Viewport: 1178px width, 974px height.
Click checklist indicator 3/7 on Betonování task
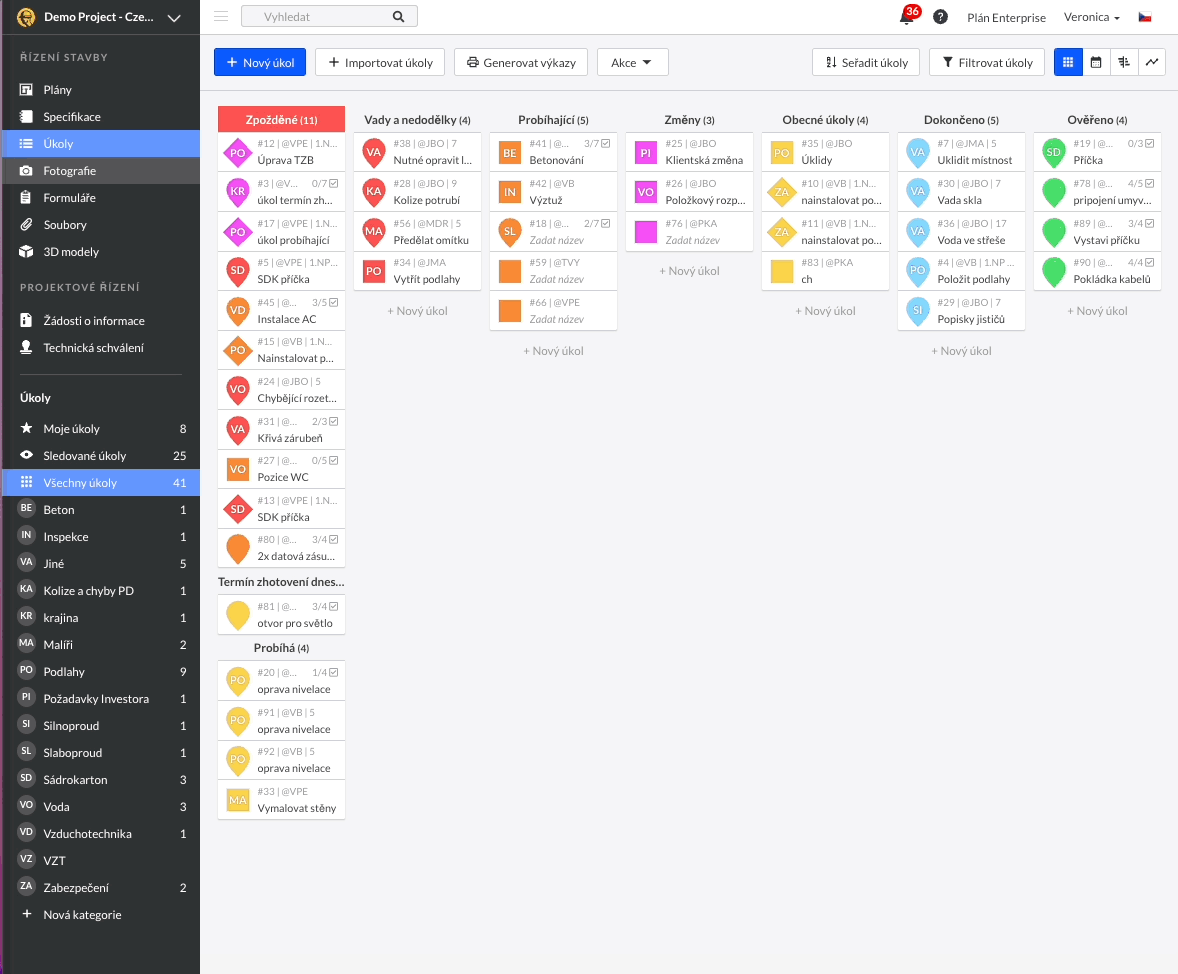coord(597,144)
